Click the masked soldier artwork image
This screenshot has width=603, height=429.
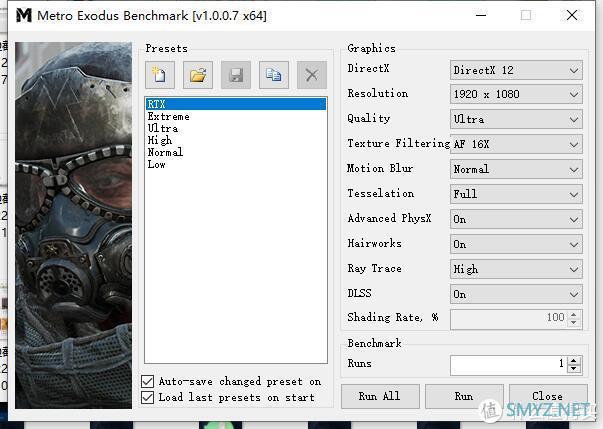click(x=73, y=225)
